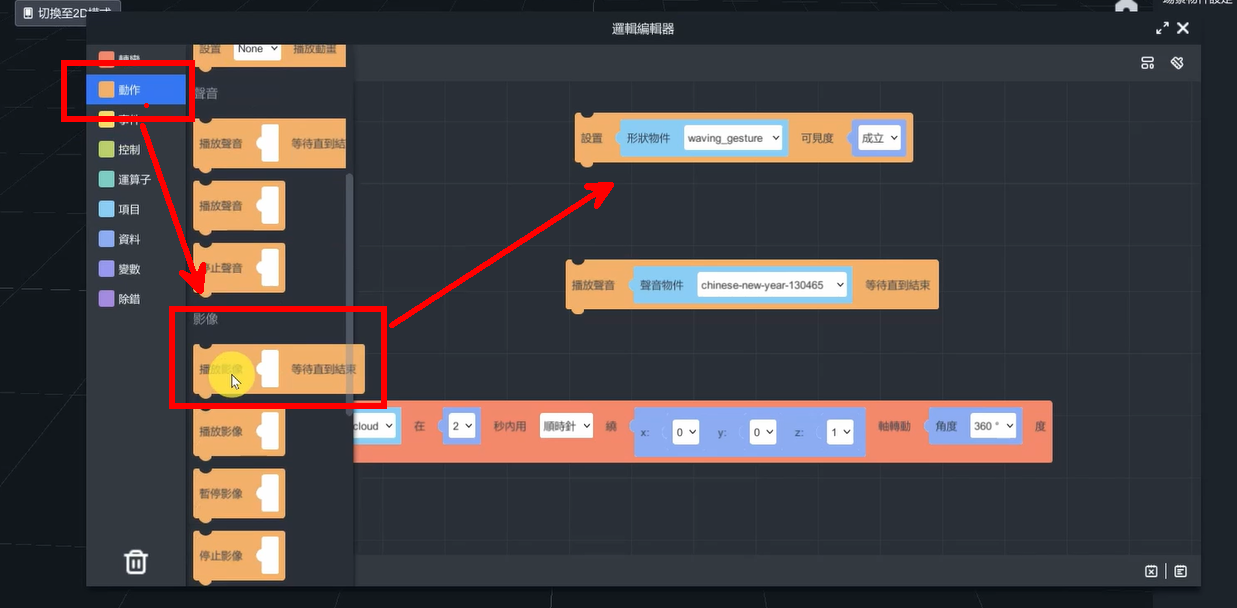Click the clean-up brush icon in toolbar
The width and height of the screenshot is (1237, 608).
click(x=1177, y=63)
